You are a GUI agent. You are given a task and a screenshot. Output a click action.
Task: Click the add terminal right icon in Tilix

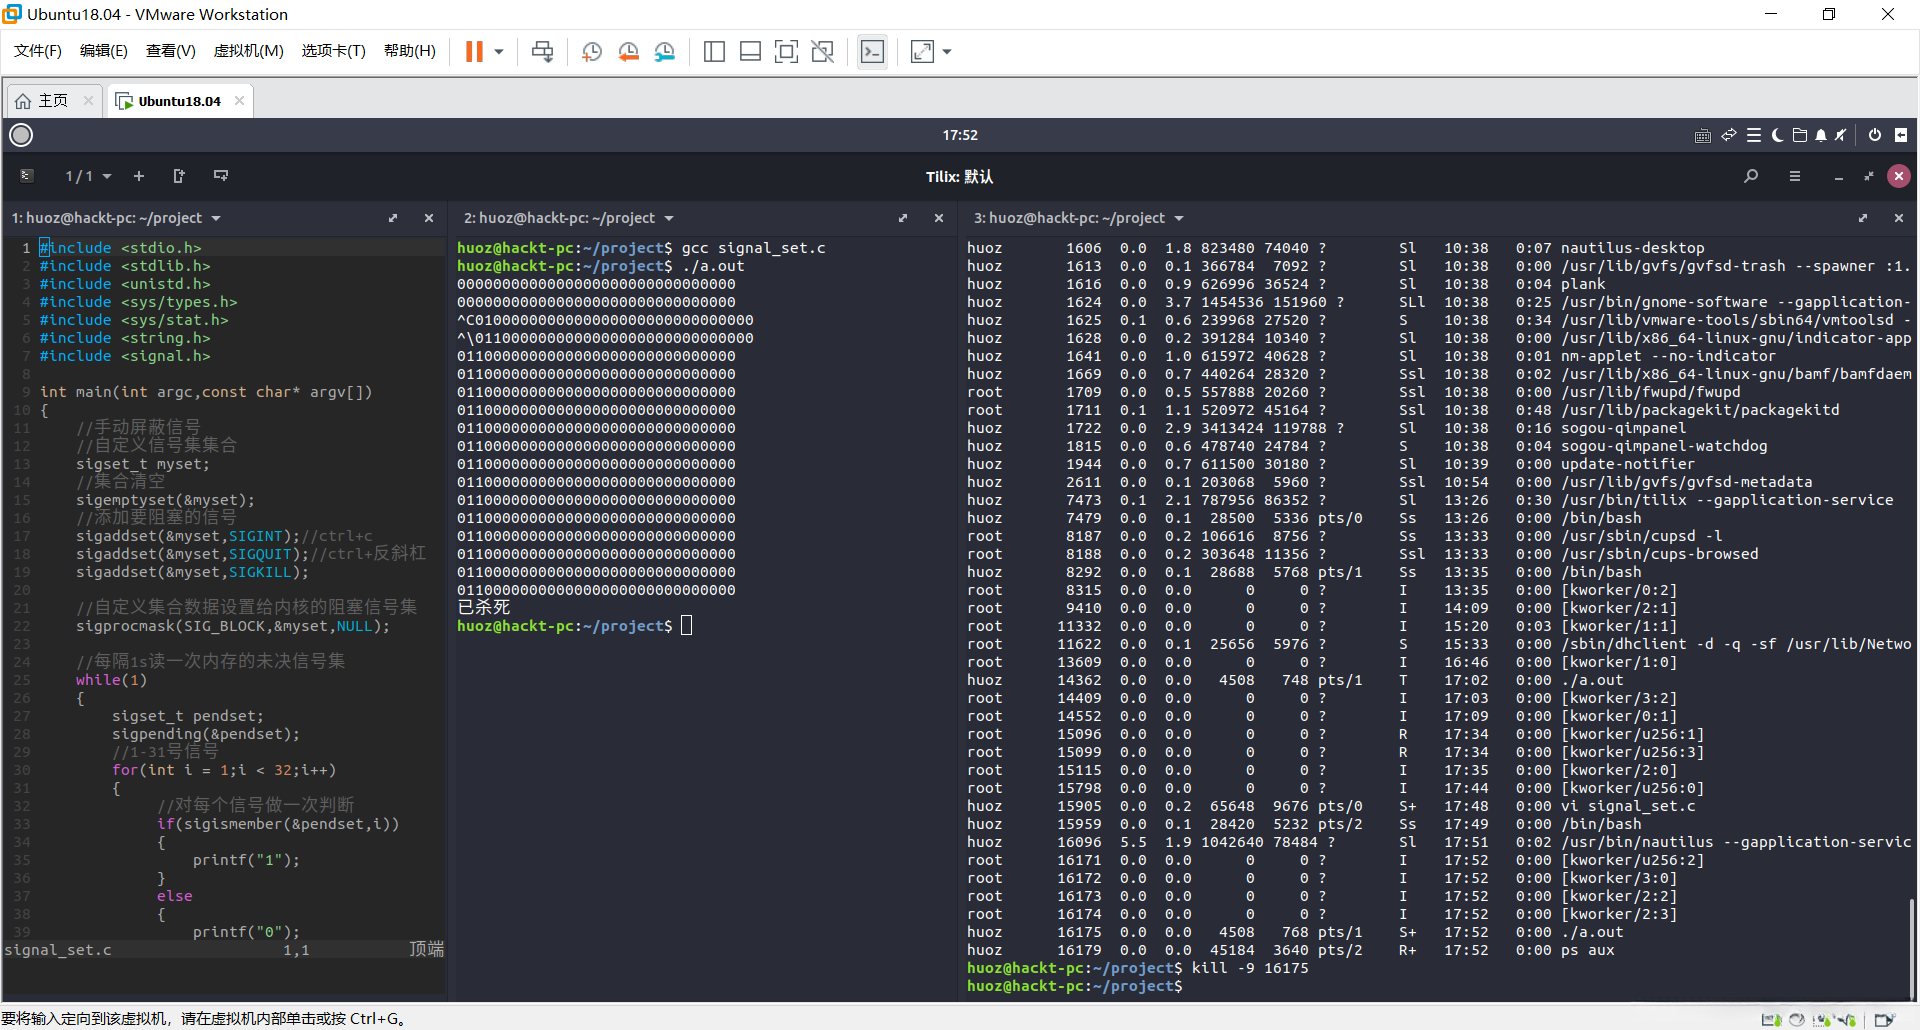[179, 176]
